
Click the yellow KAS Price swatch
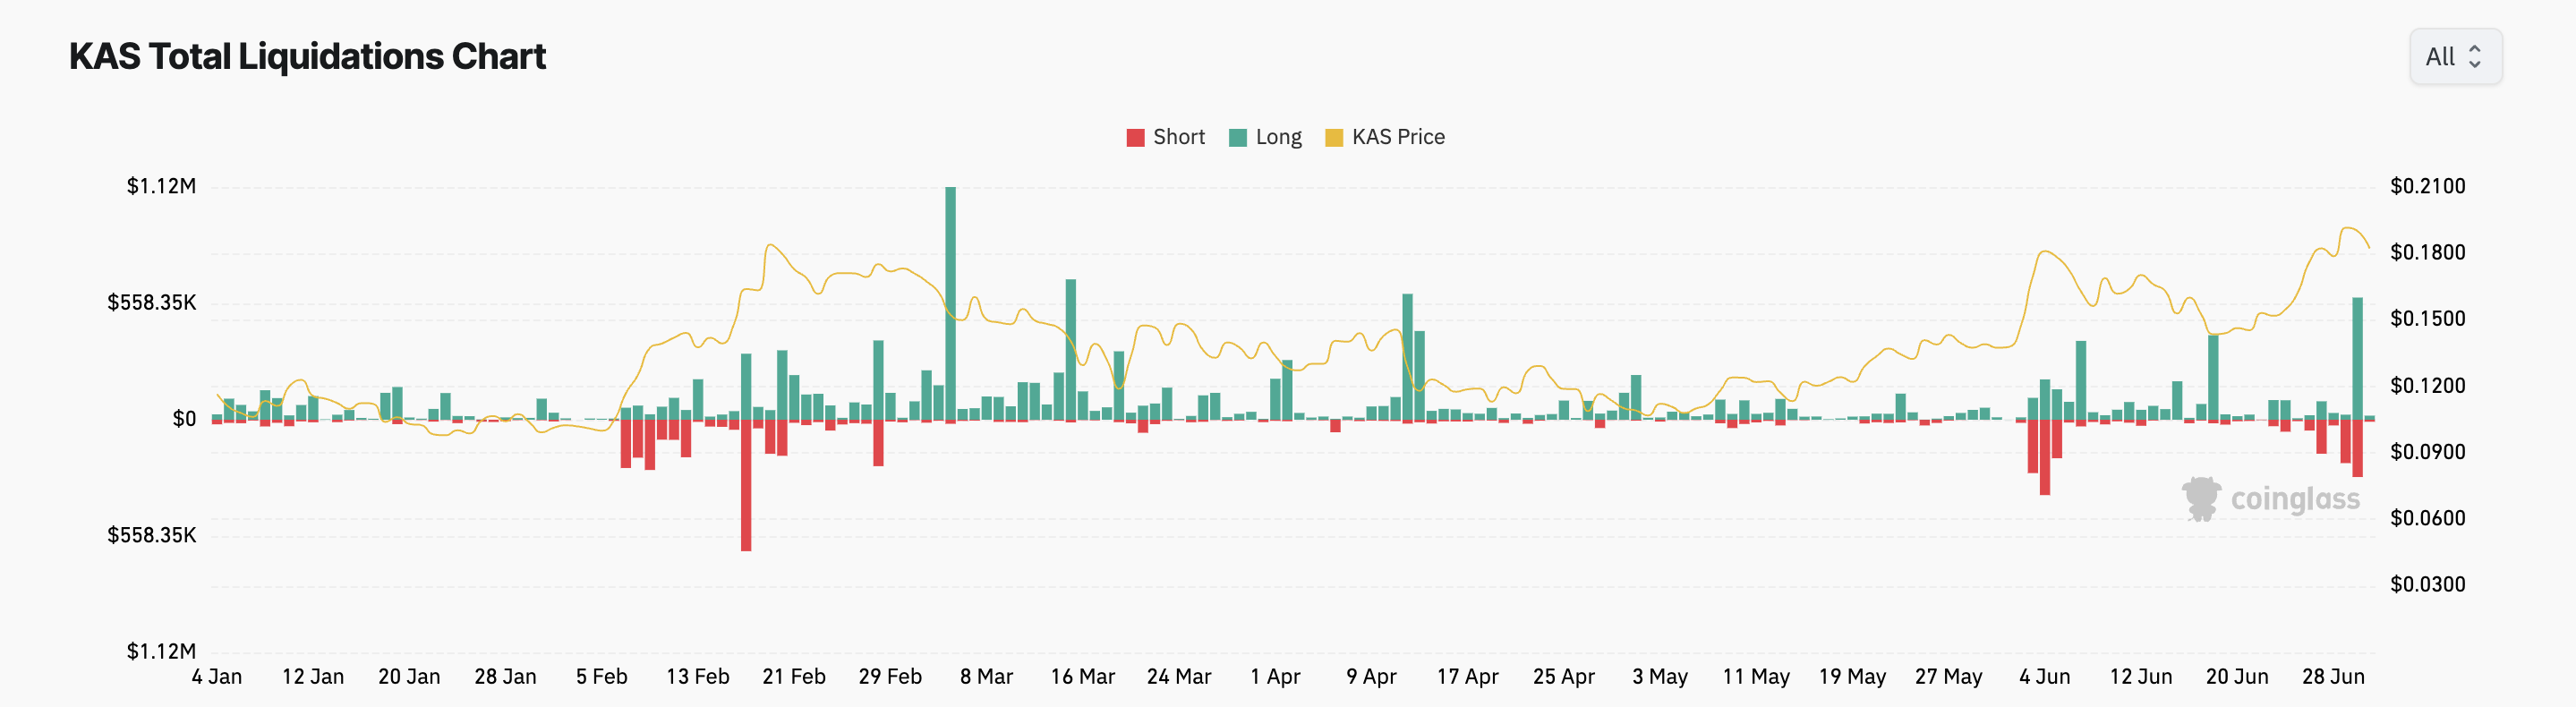(1333, 138)
